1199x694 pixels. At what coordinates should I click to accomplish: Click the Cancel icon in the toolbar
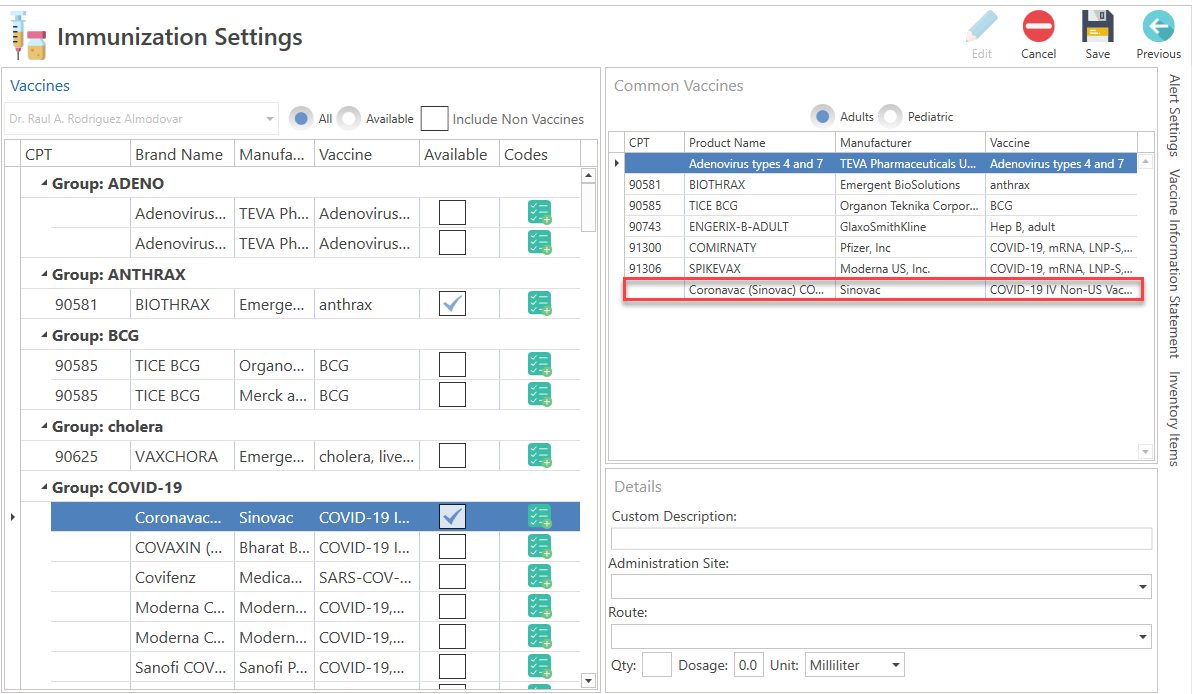coord(1038,27)
